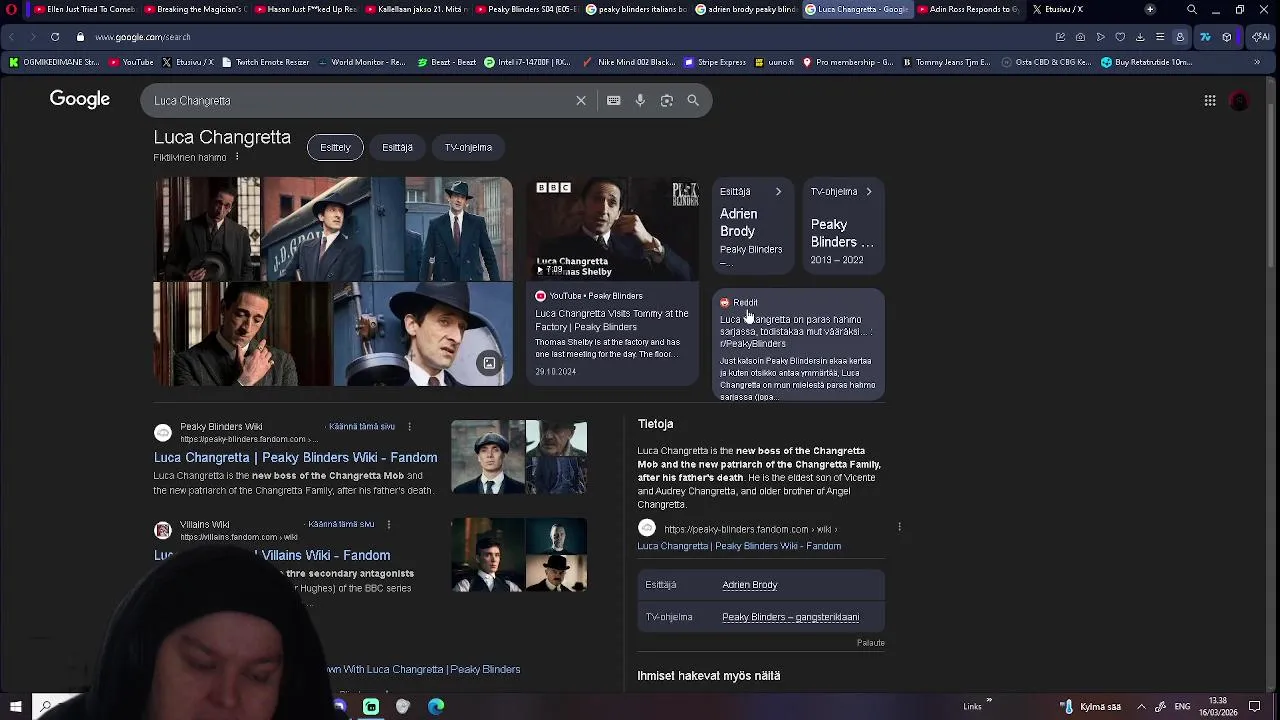Click the Adrien Brody link in Tietoja
The width and height of the screenshot is (1280, 720).
click(x=749, y=585)
